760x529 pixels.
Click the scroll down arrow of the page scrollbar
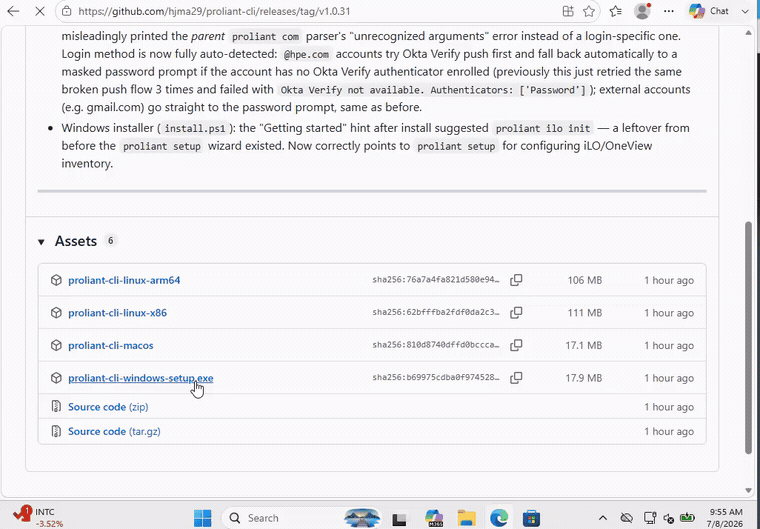[x=748, y=491]
